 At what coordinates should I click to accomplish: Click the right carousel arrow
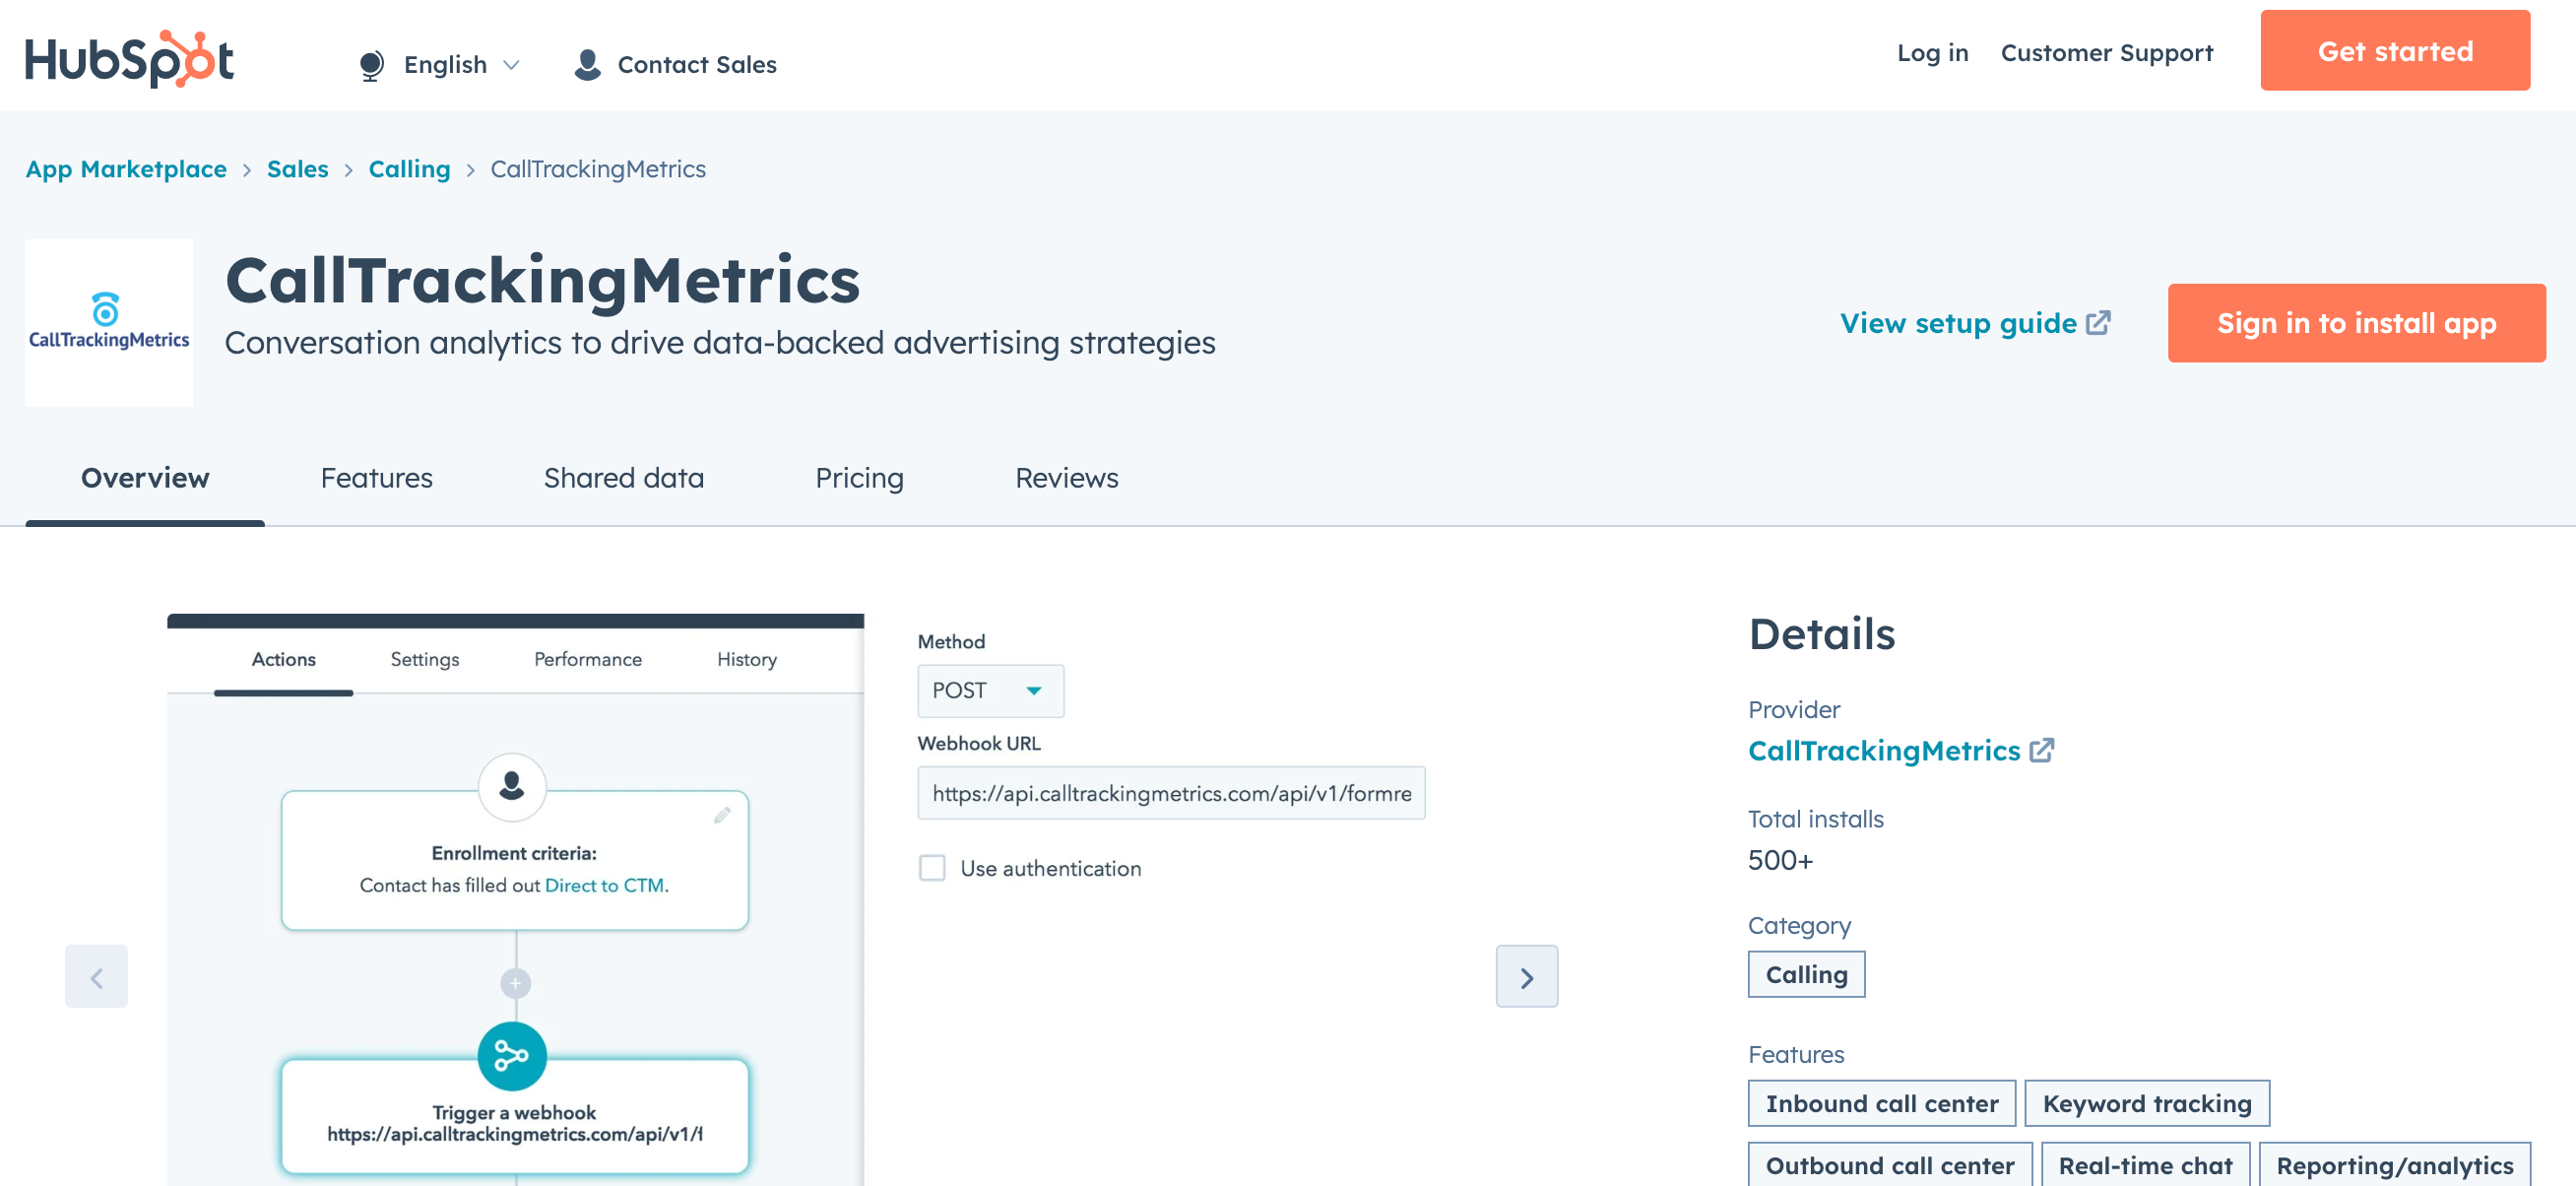[1526, 976]
